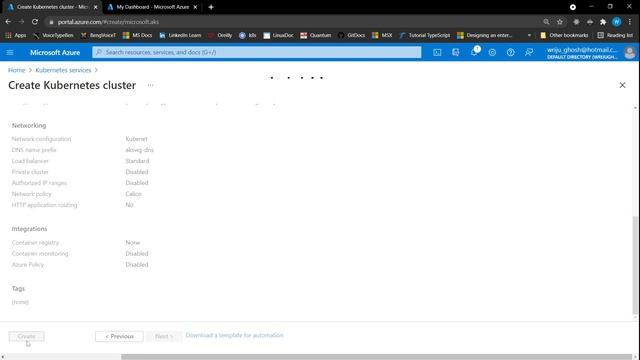The height and width of the screenshot is (360, 640).
Task: Open the notifications bell
Action: (x=474, y=52)
